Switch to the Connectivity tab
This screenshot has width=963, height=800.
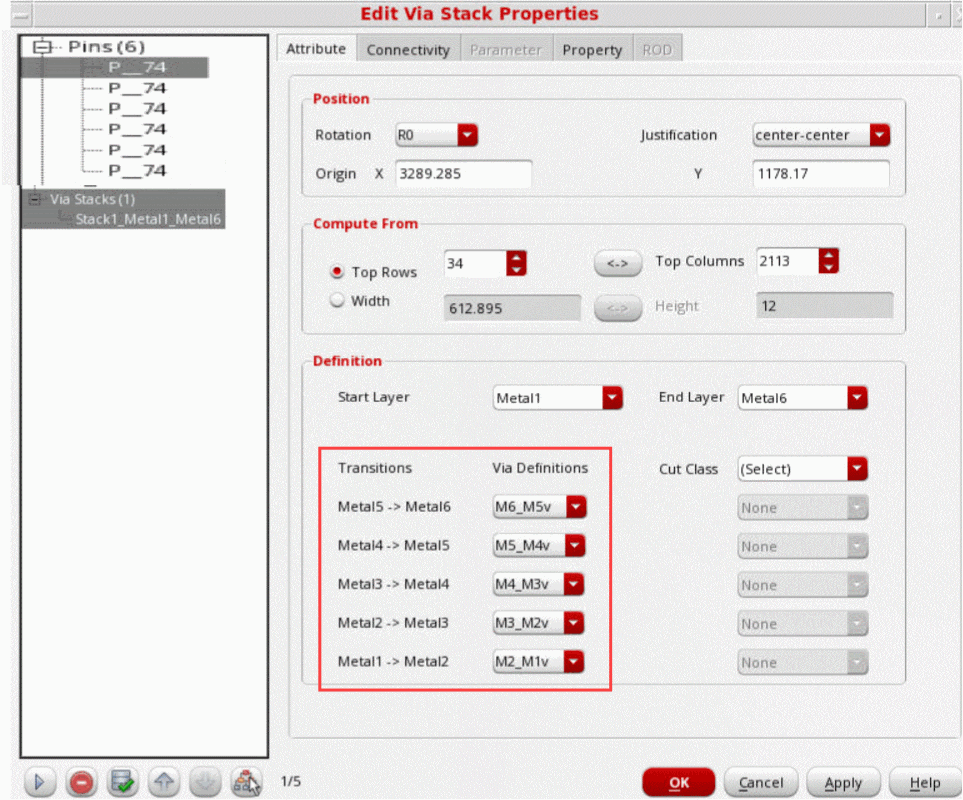[406, 50]
